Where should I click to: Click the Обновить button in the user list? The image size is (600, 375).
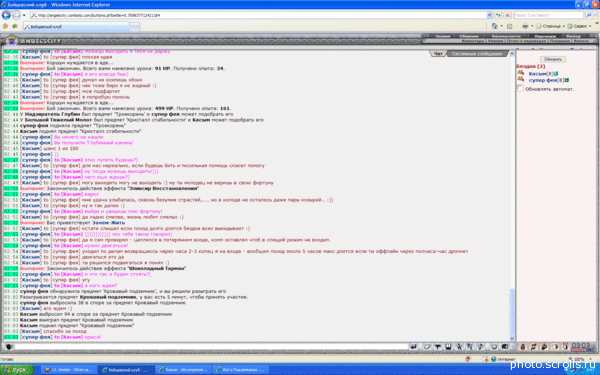pos(553,59)
